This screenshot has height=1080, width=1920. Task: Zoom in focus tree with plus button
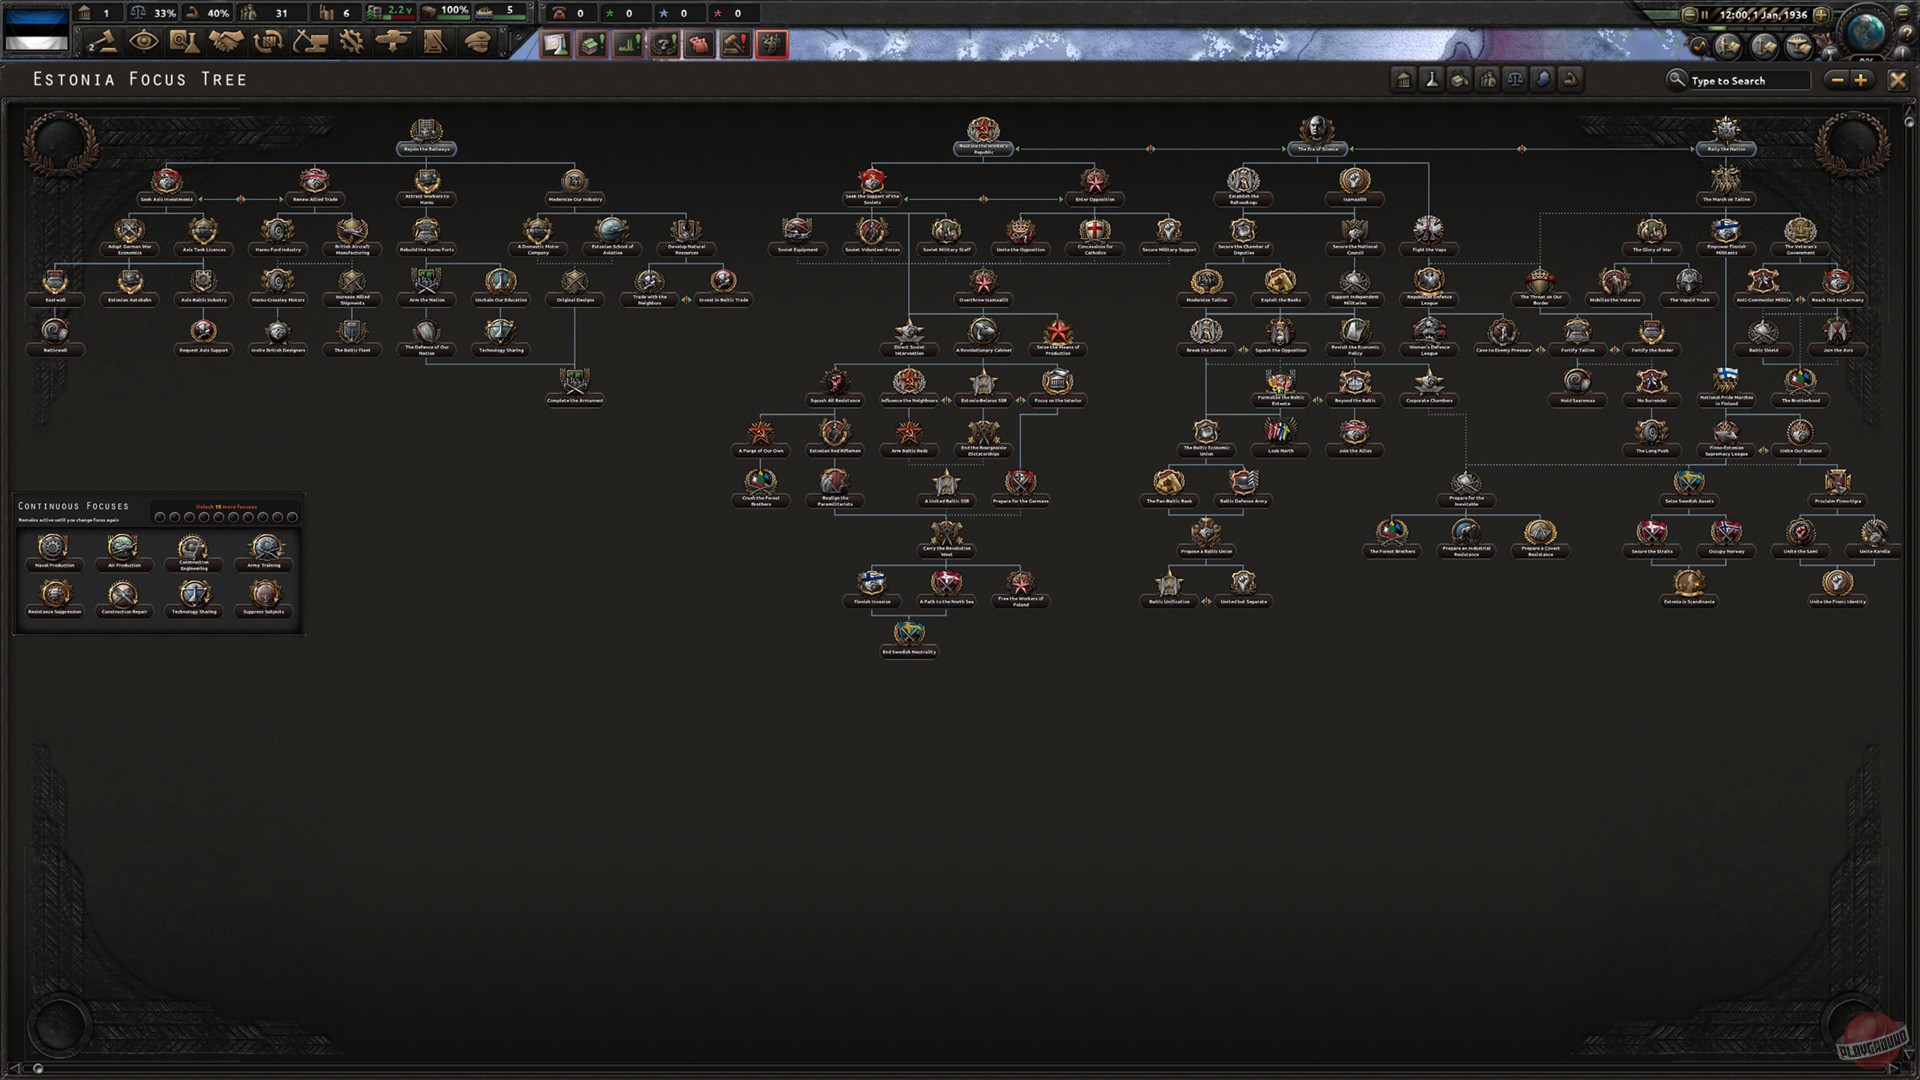pos(1860,80)
